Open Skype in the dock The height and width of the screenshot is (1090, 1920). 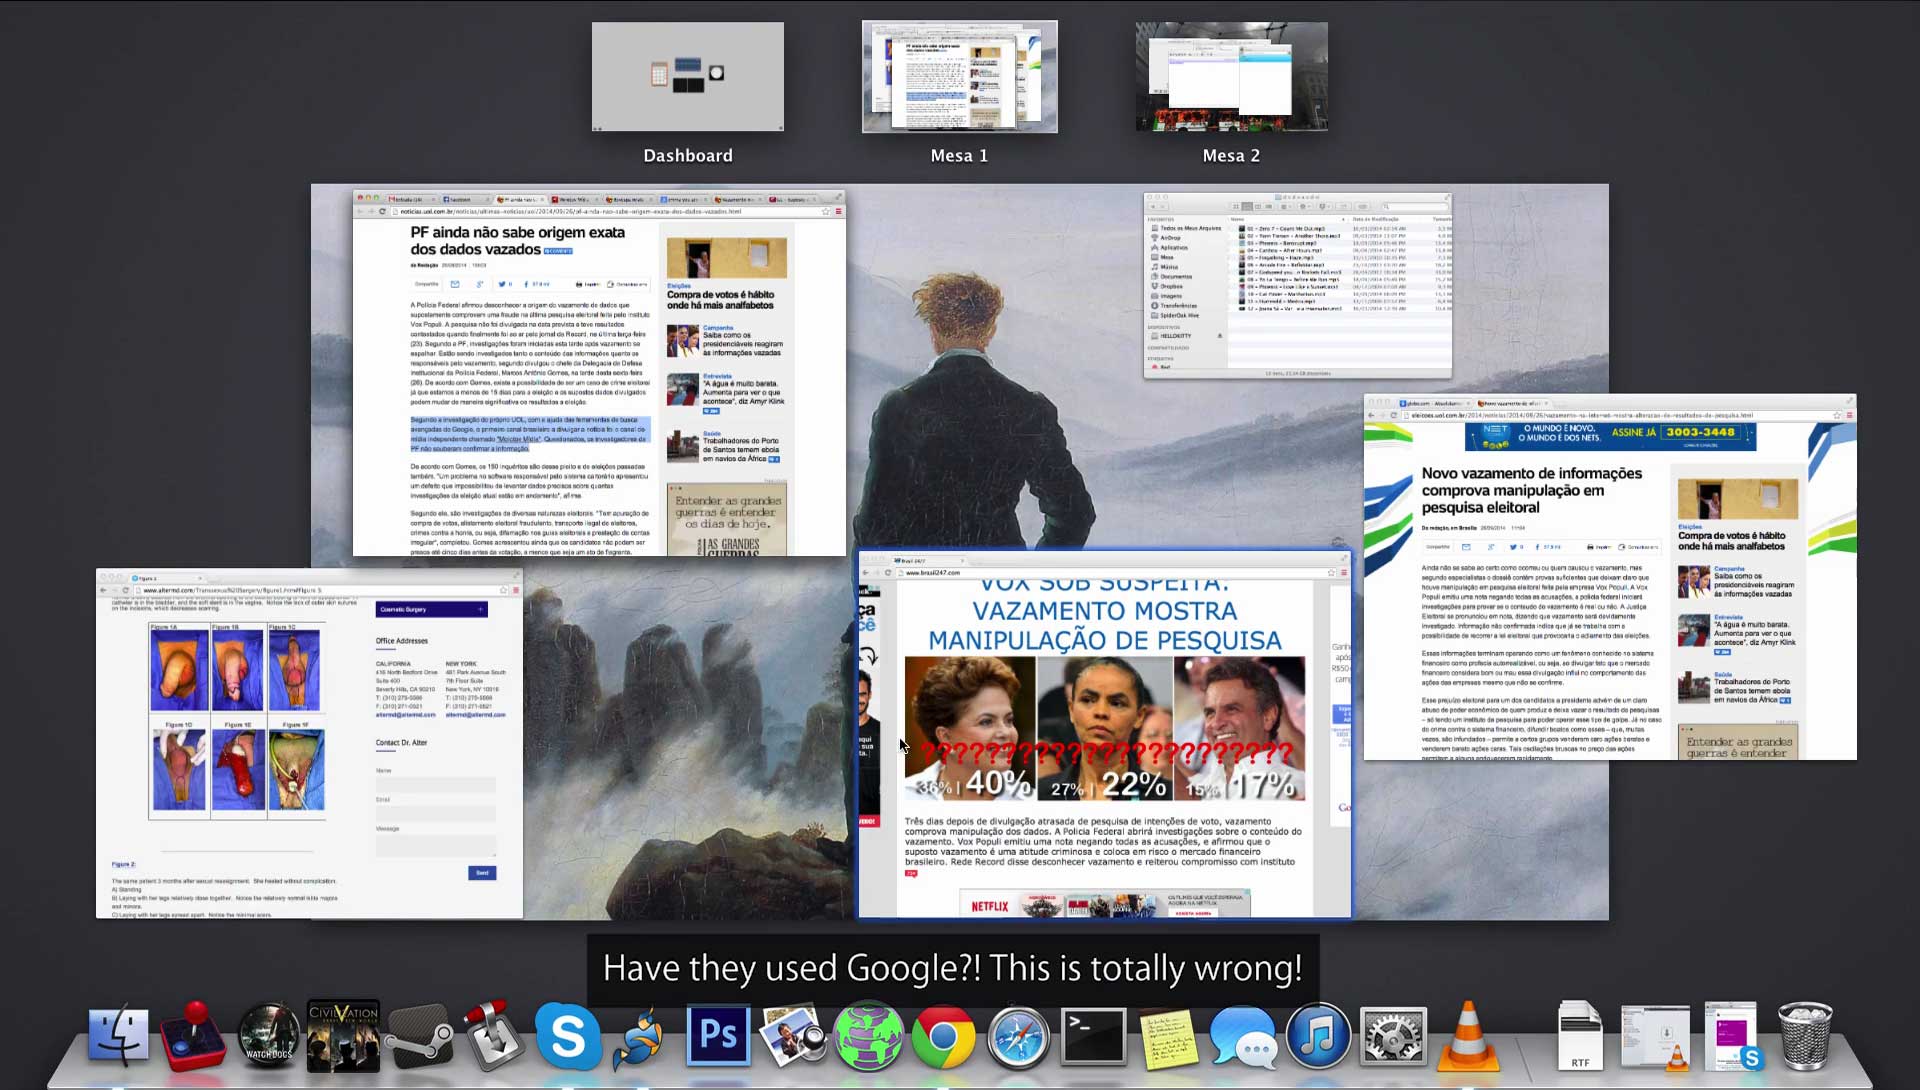pos(567,1037)
